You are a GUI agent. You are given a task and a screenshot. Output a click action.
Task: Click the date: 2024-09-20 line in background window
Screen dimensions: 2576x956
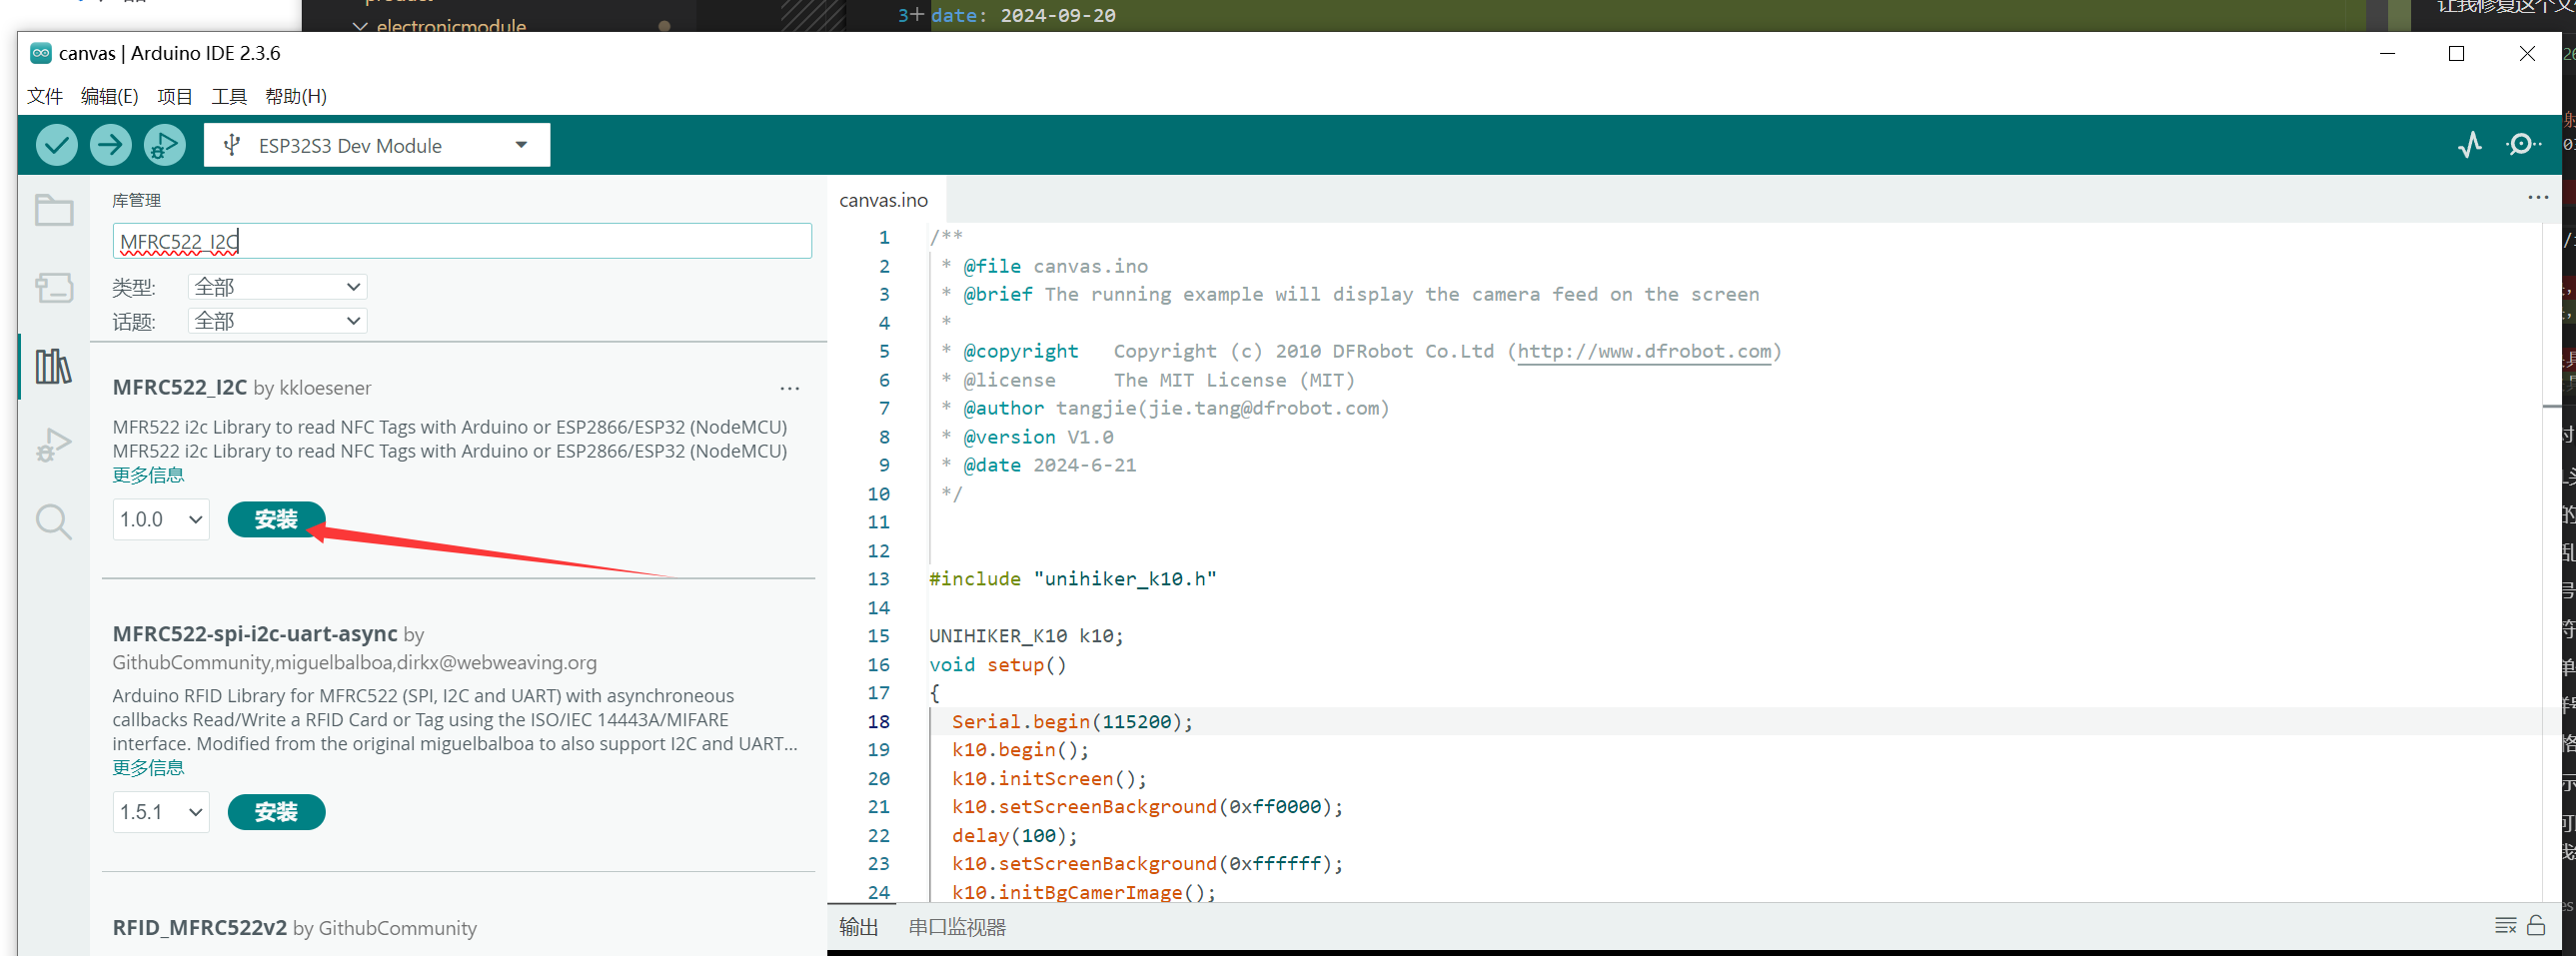[x=1023, y=15]
